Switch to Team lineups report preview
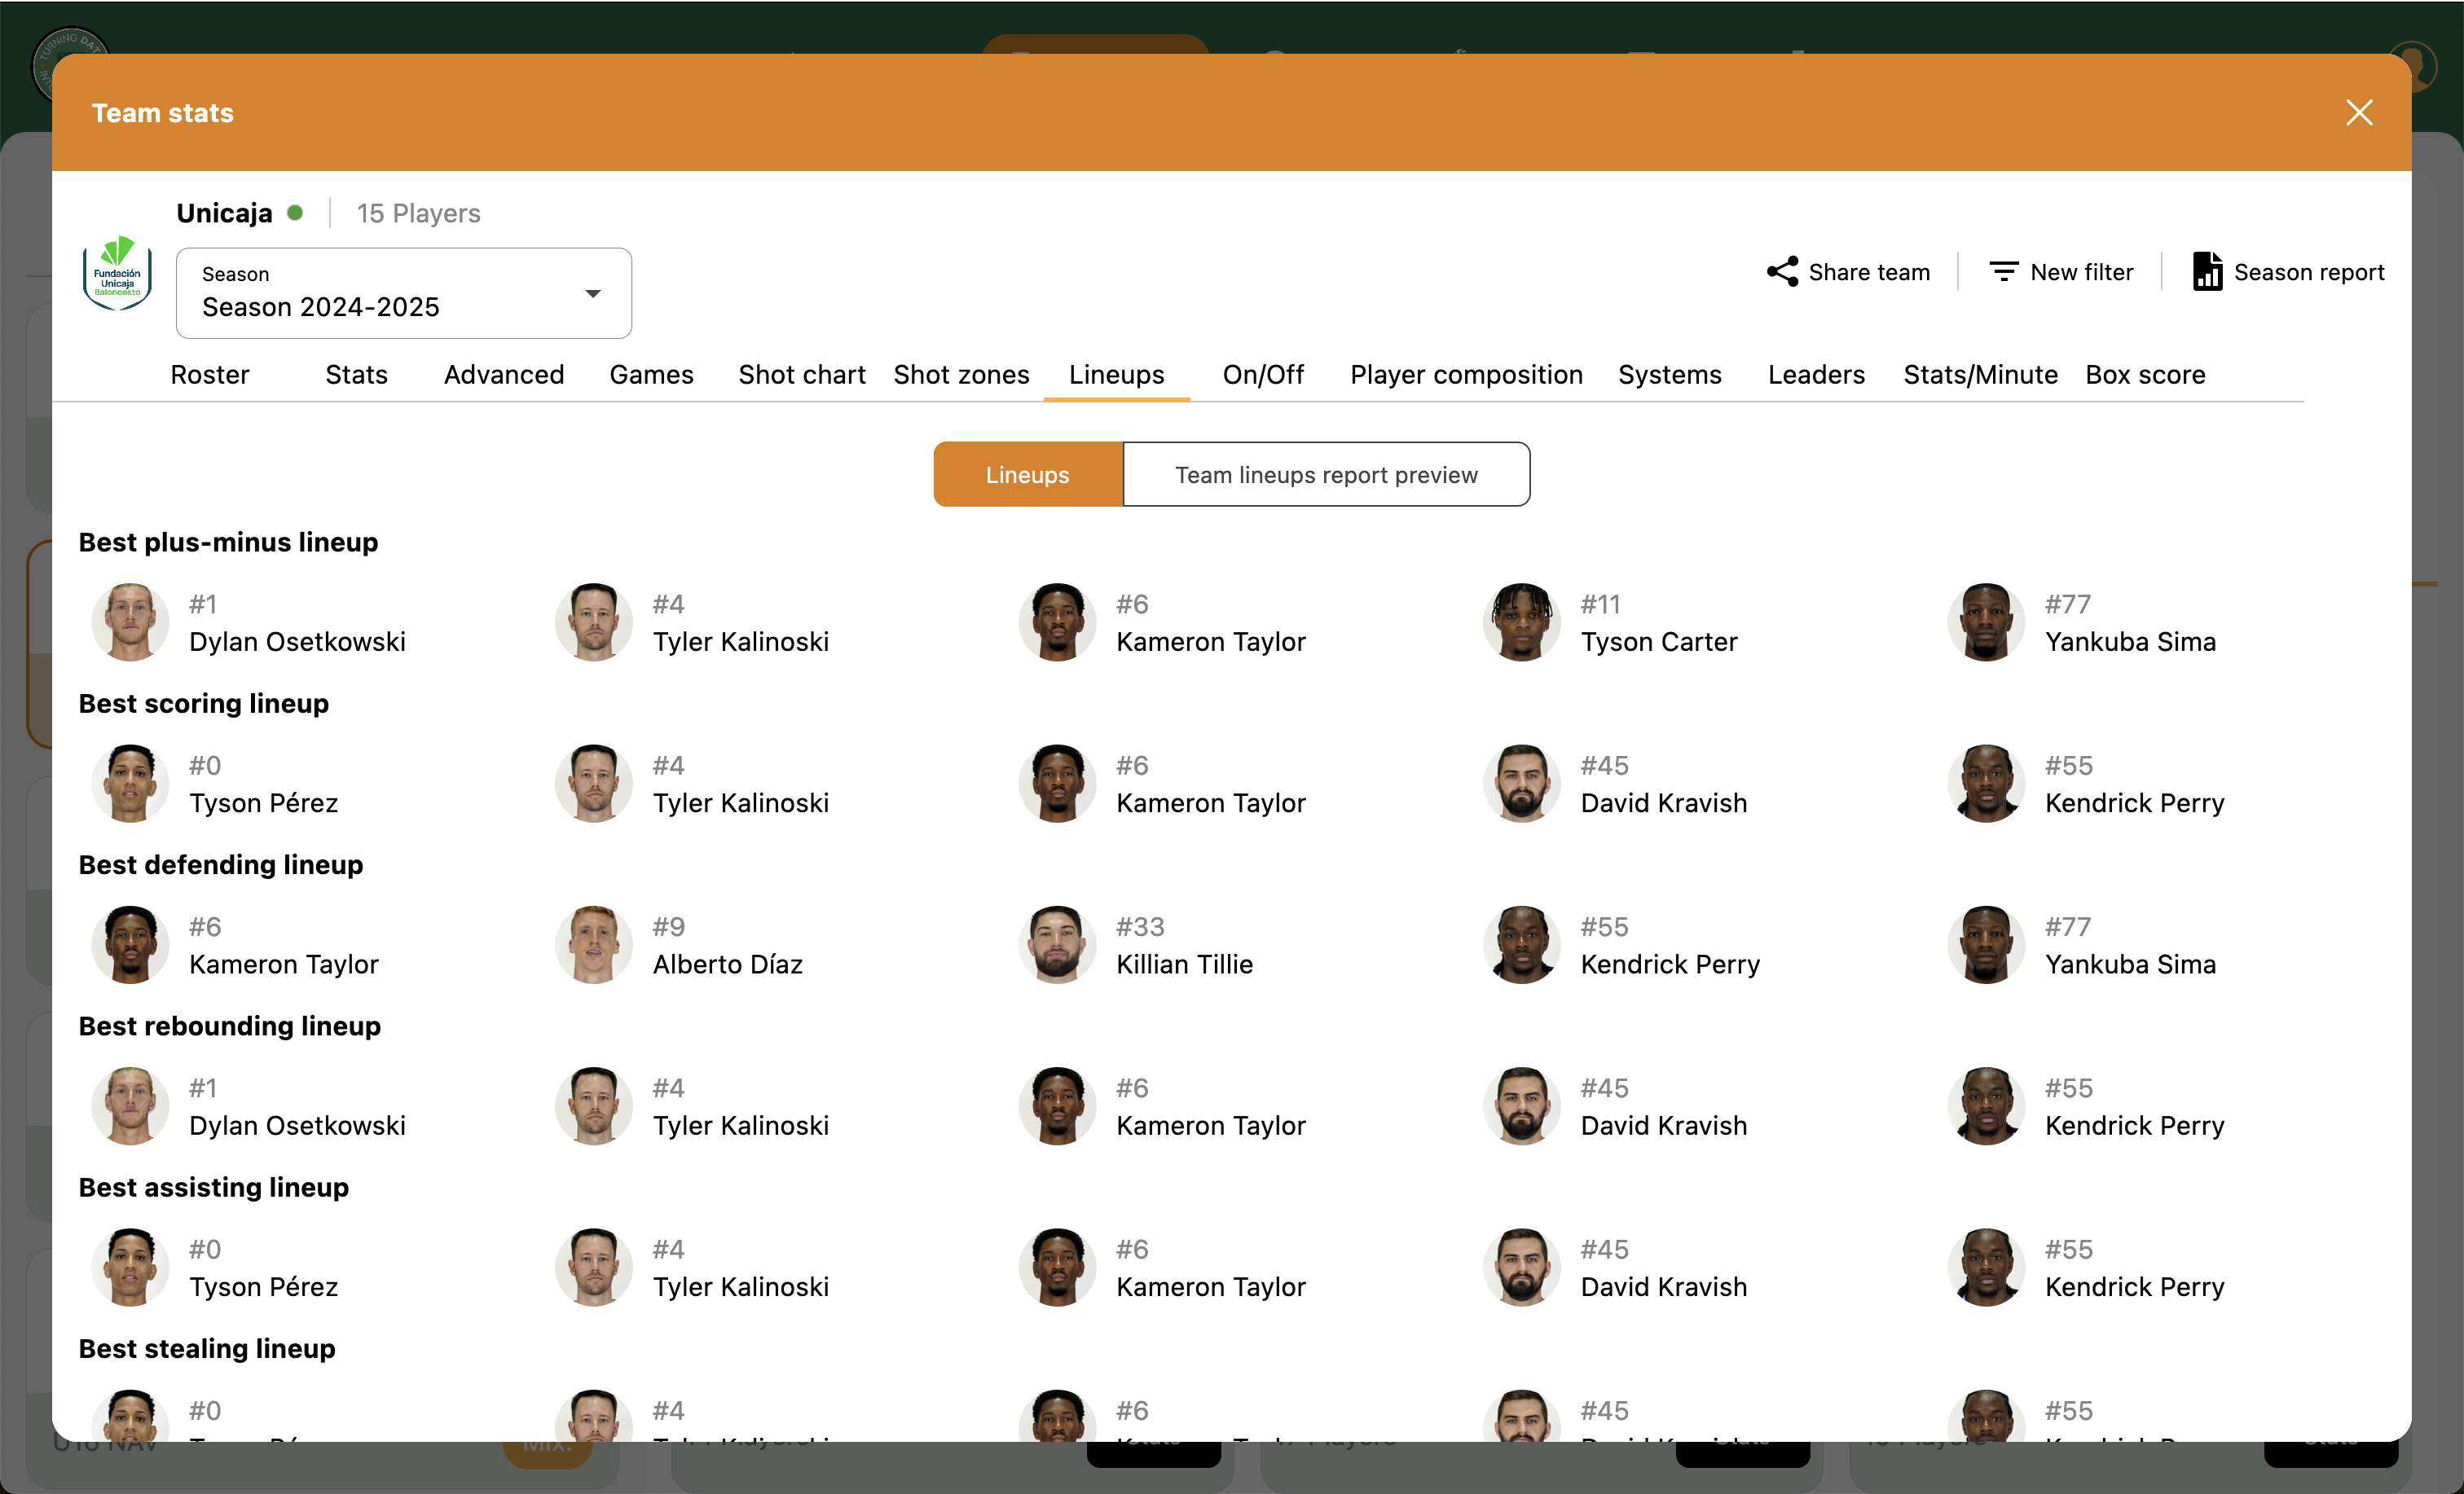This screenshot has height=1494, width=2464. coord(1326,475)
